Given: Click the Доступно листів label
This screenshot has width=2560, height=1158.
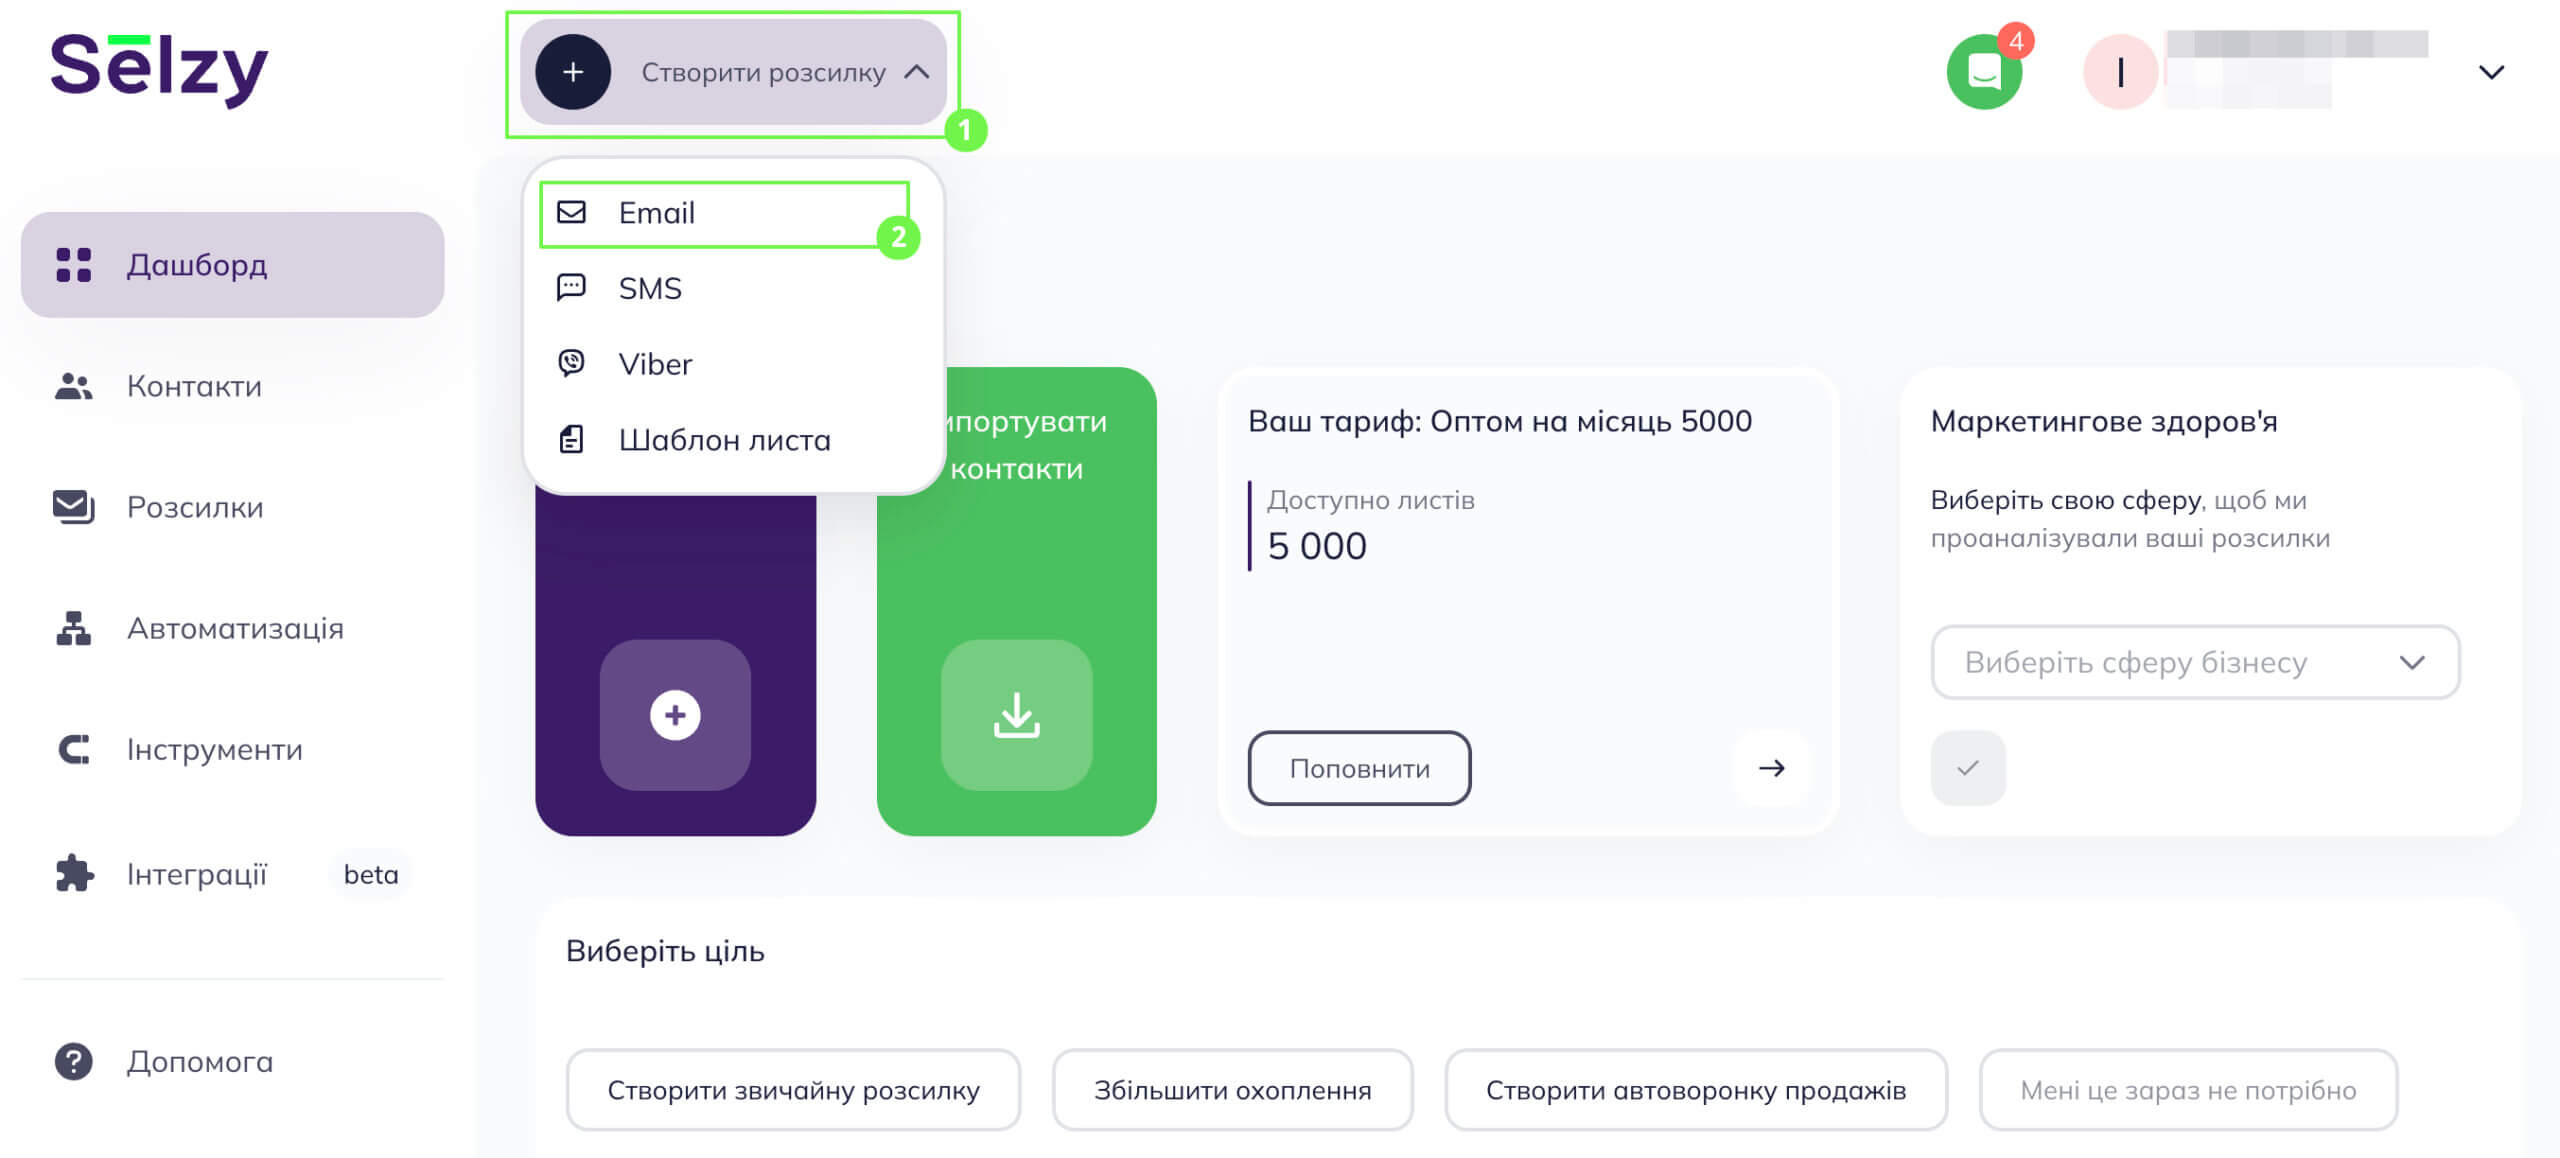Looking at the screenshot, I should click(x=1370, y=500).
